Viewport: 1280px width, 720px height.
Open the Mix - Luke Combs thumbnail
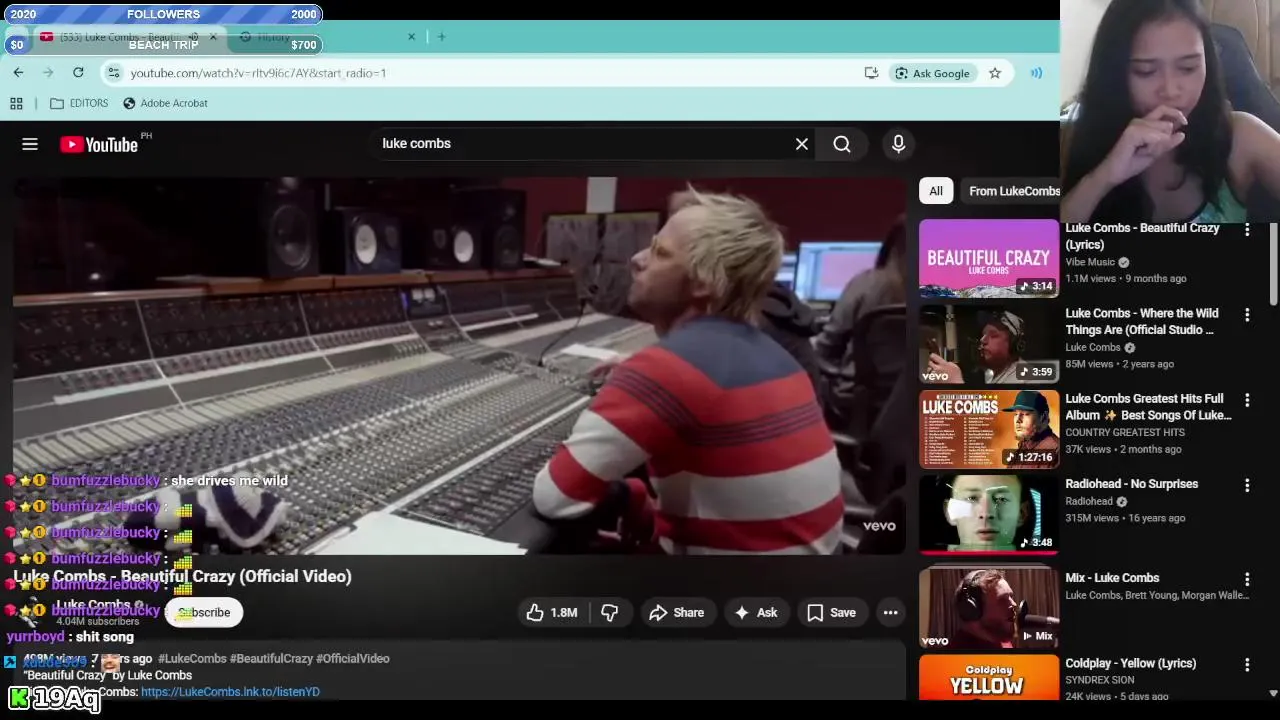click(x=989, y=608)
